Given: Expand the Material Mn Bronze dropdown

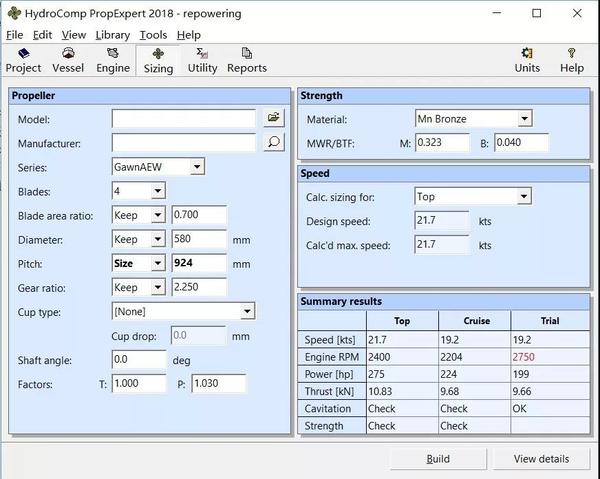Looking at the screenshot, I should (x=524, y=119).
